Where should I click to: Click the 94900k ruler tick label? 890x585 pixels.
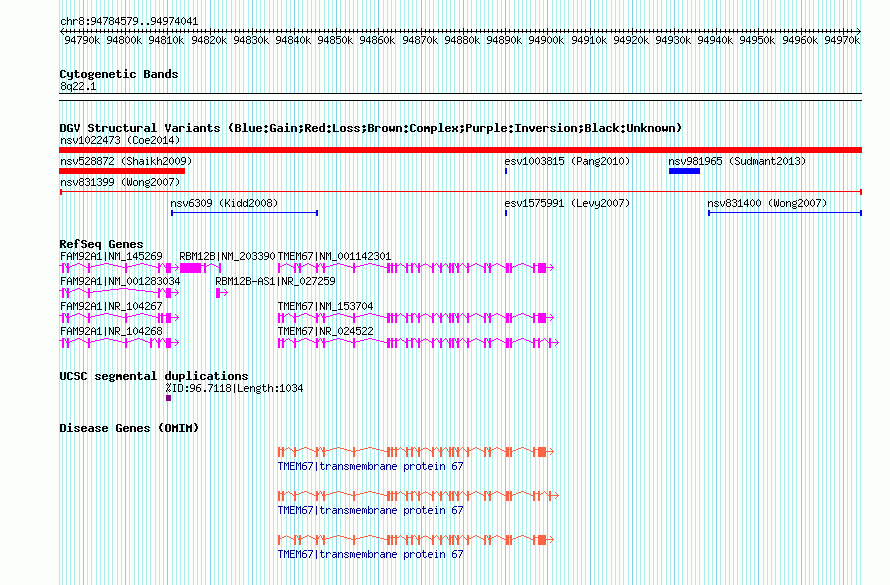[546, 40]
